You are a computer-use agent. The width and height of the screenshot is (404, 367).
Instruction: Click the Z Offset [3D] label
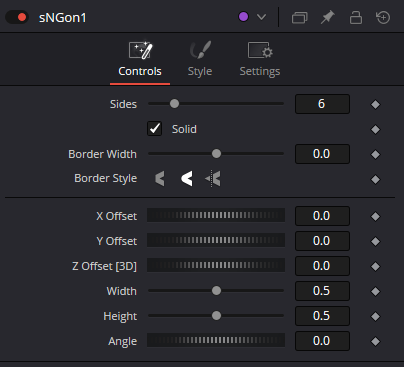[x=104, y=266]
